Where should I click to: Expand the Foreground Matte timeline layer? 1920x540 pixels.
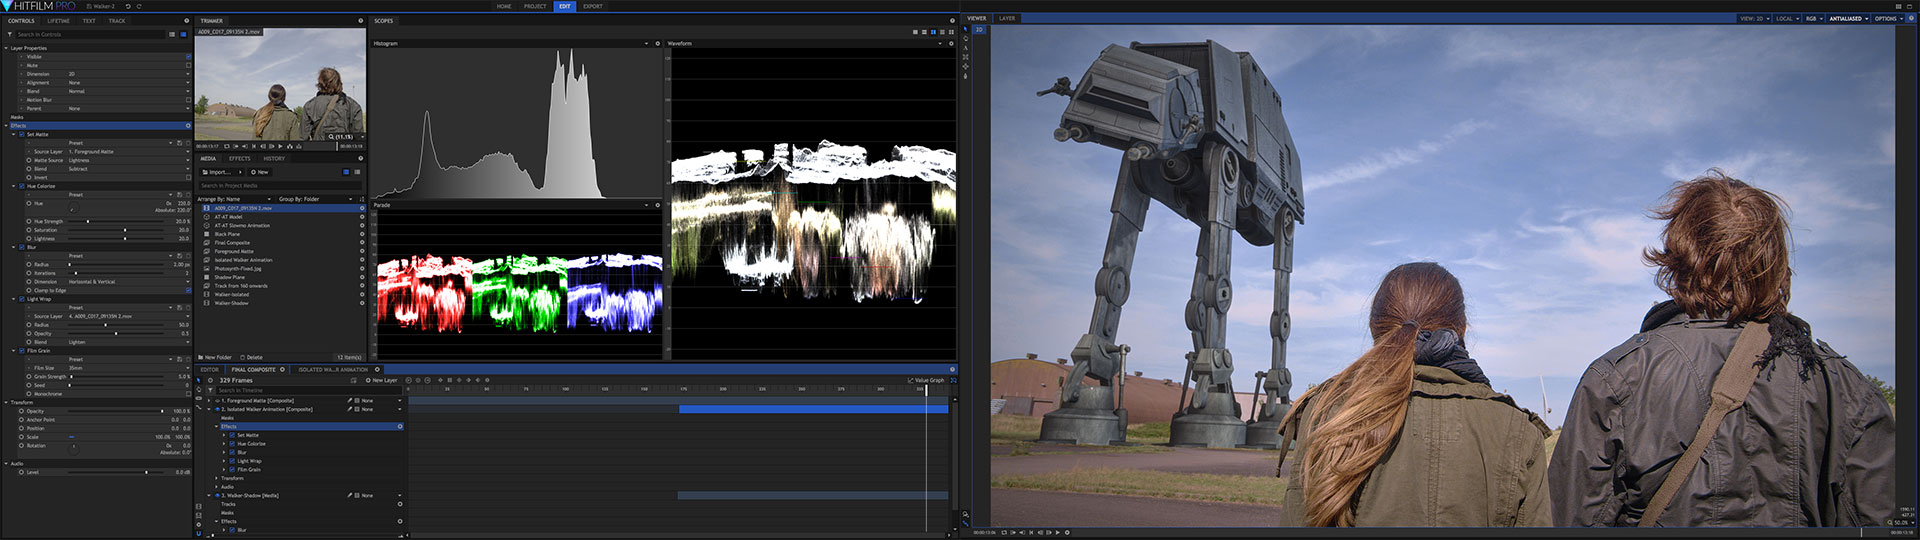click(x=209, y=400)
